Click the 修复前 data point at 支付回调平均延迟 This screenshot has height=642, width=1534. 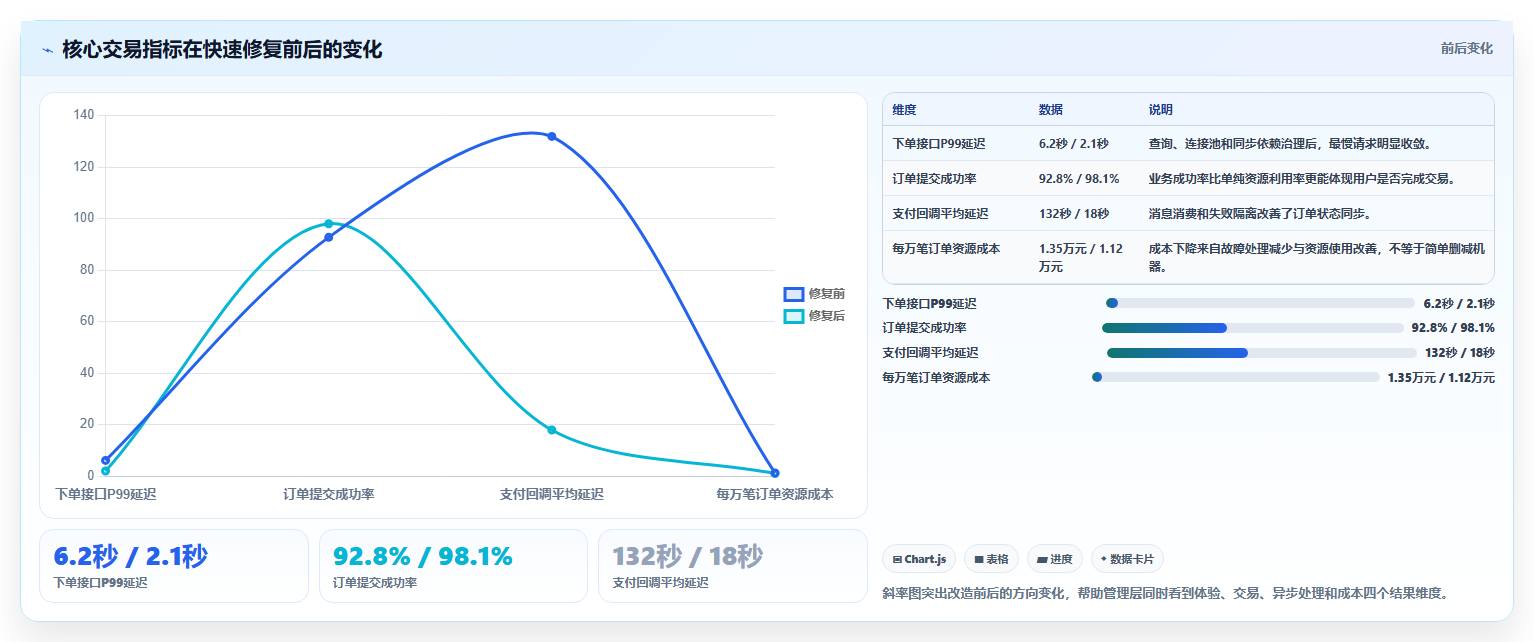click(x=552, y=136)
